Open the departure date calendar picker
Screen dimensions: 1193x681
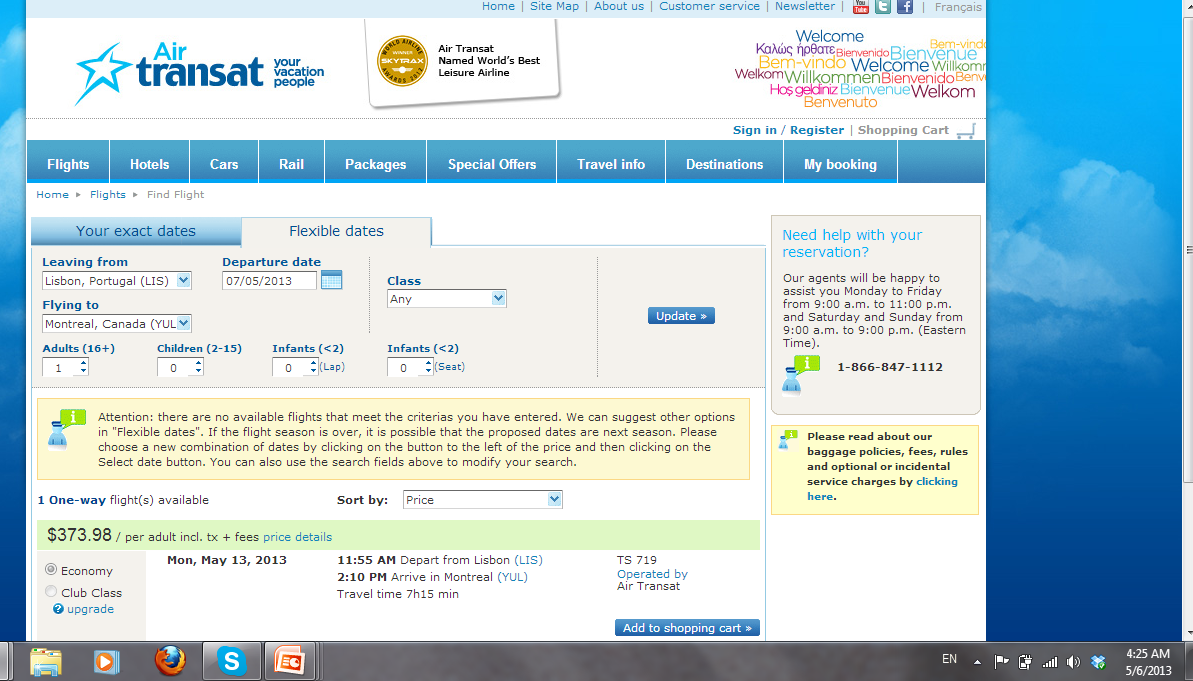click(331, 280)
